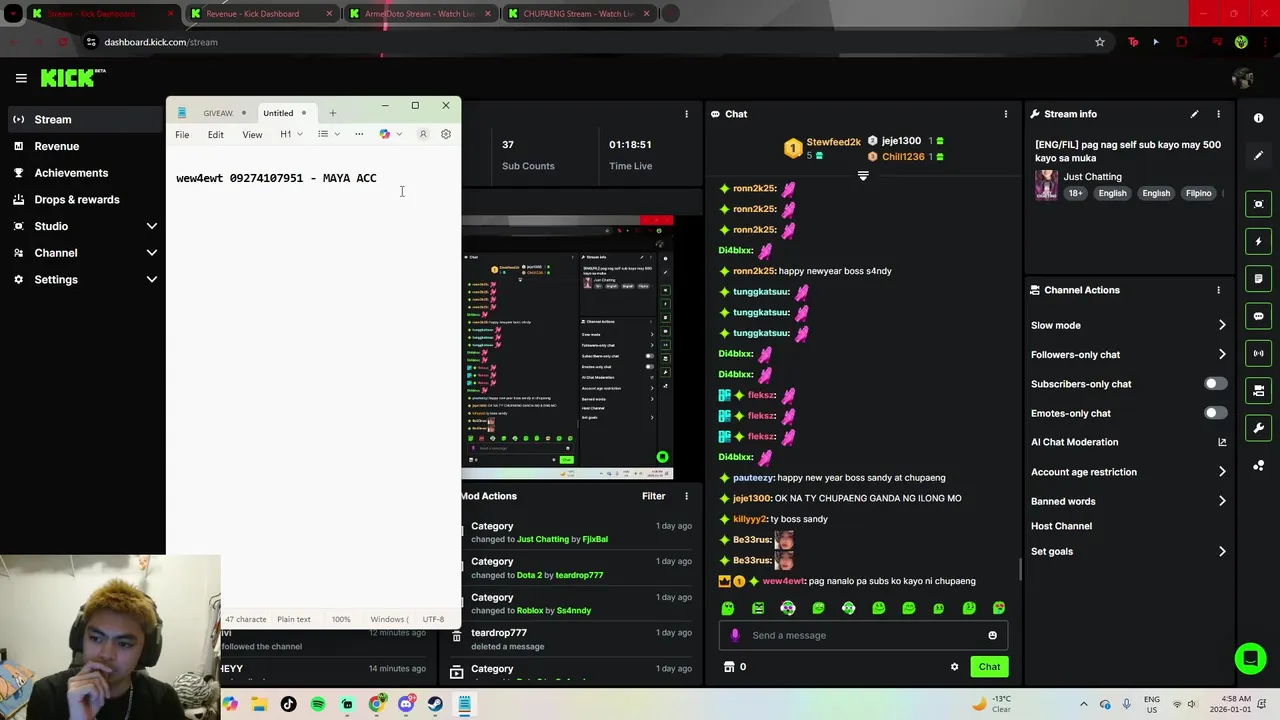Add a new Notepad tab
This screenshot has height=720, width=1280.
point(333,113)
